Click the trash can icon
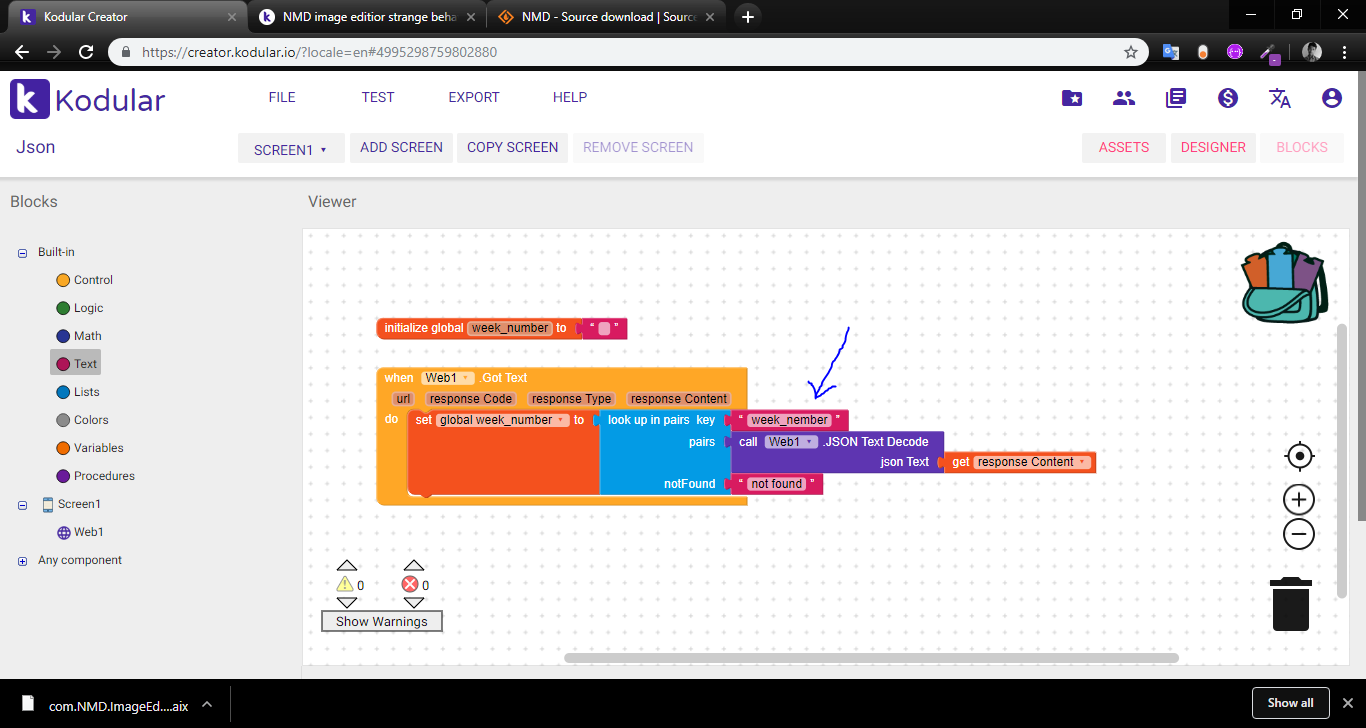This screenshot has width=1366, height=728. [x=1291, y=604]
